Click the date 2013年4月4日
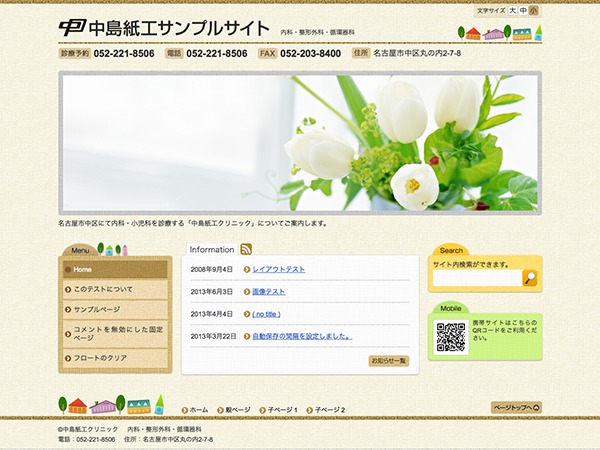Image resolution: width=600 pixels, height=450 pixels. click(212, 314)
